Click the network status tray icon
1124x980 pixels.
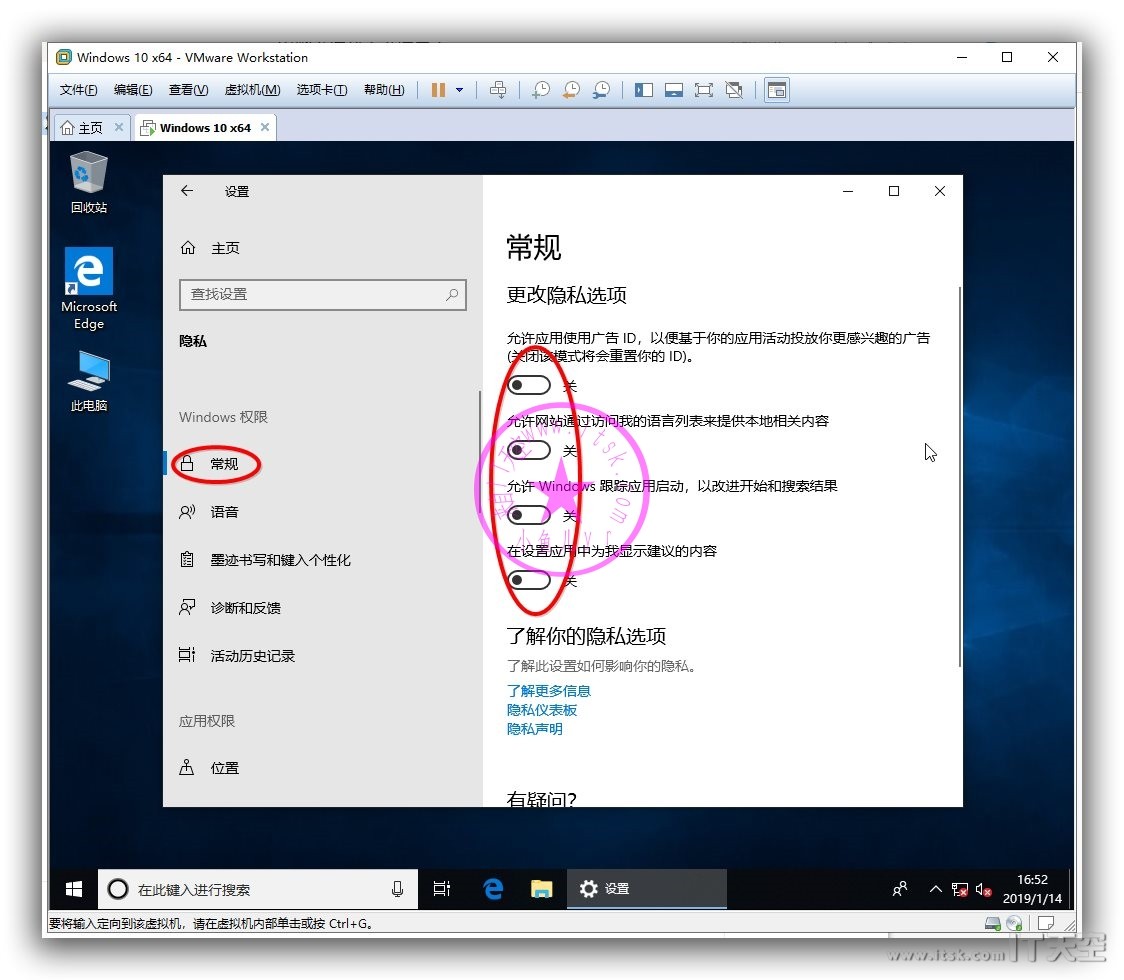pyautogui.click(x=959, y=890)
